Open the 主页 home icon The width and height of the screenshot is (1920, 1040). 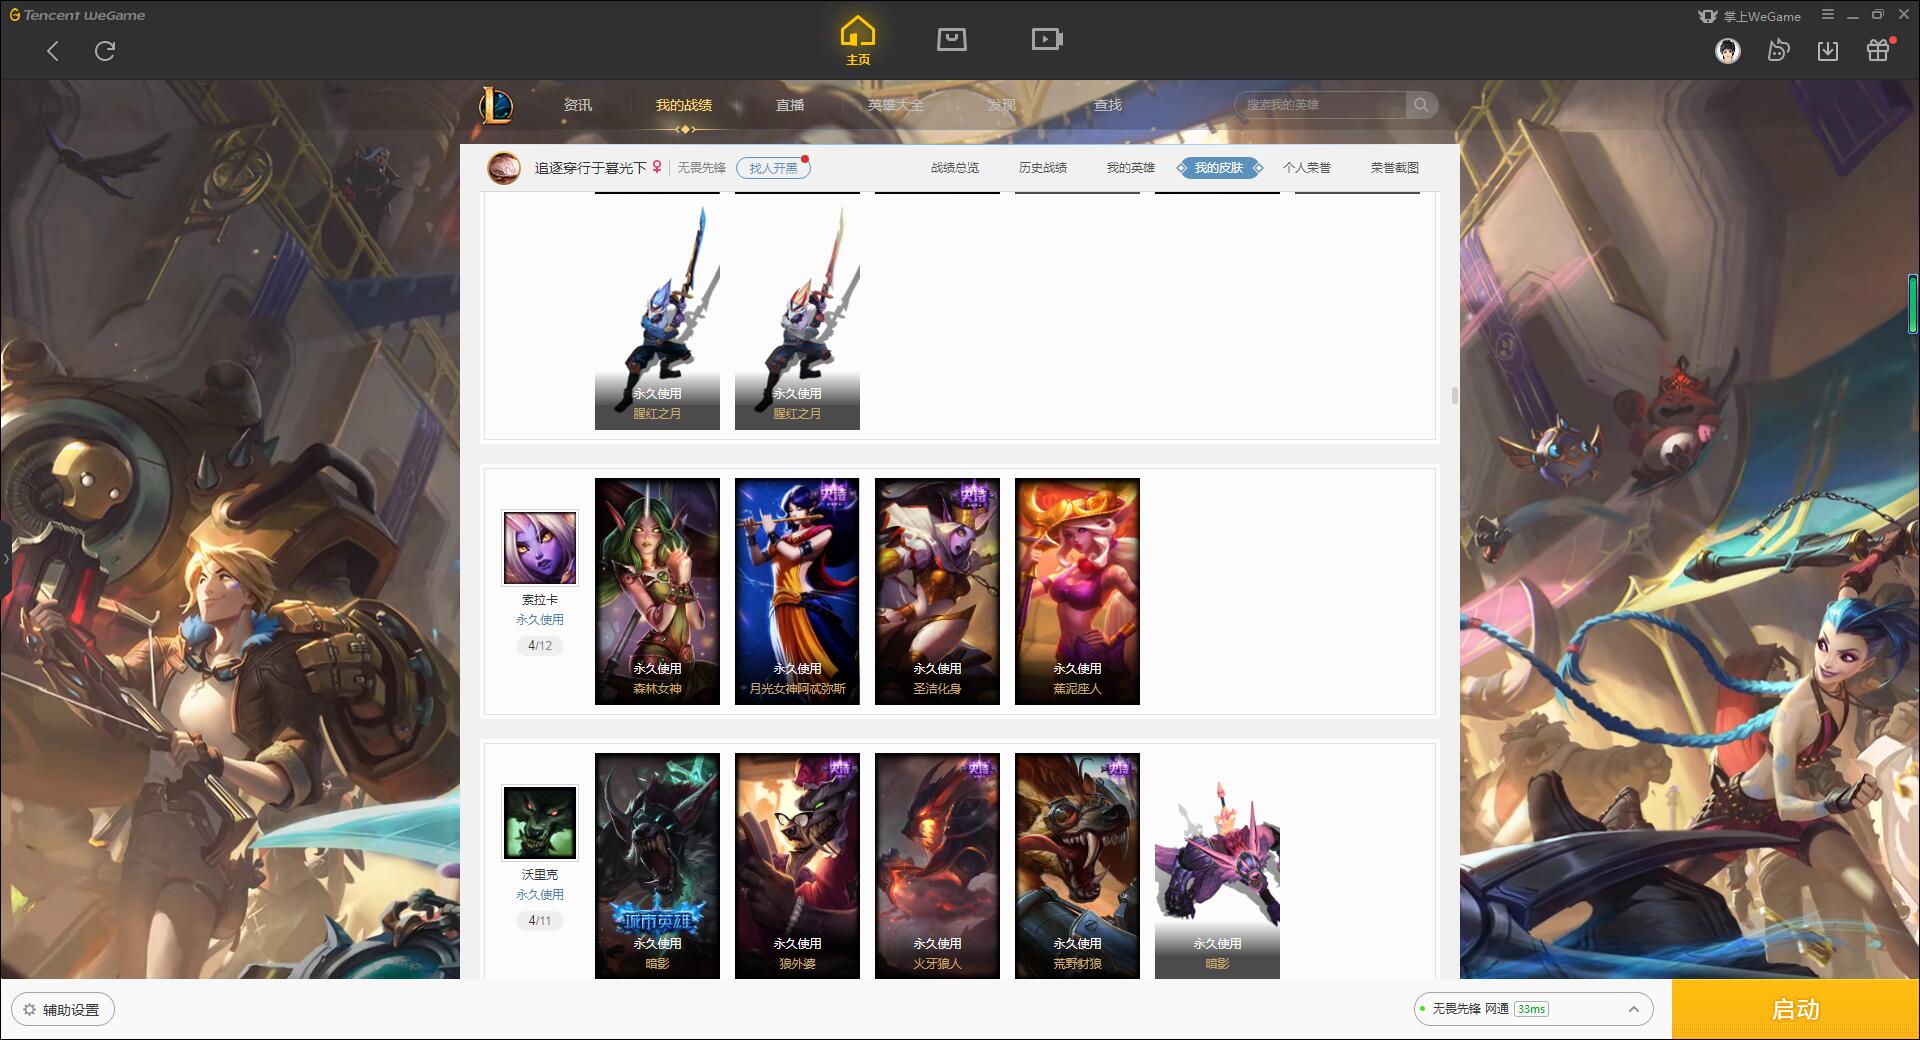858,40
